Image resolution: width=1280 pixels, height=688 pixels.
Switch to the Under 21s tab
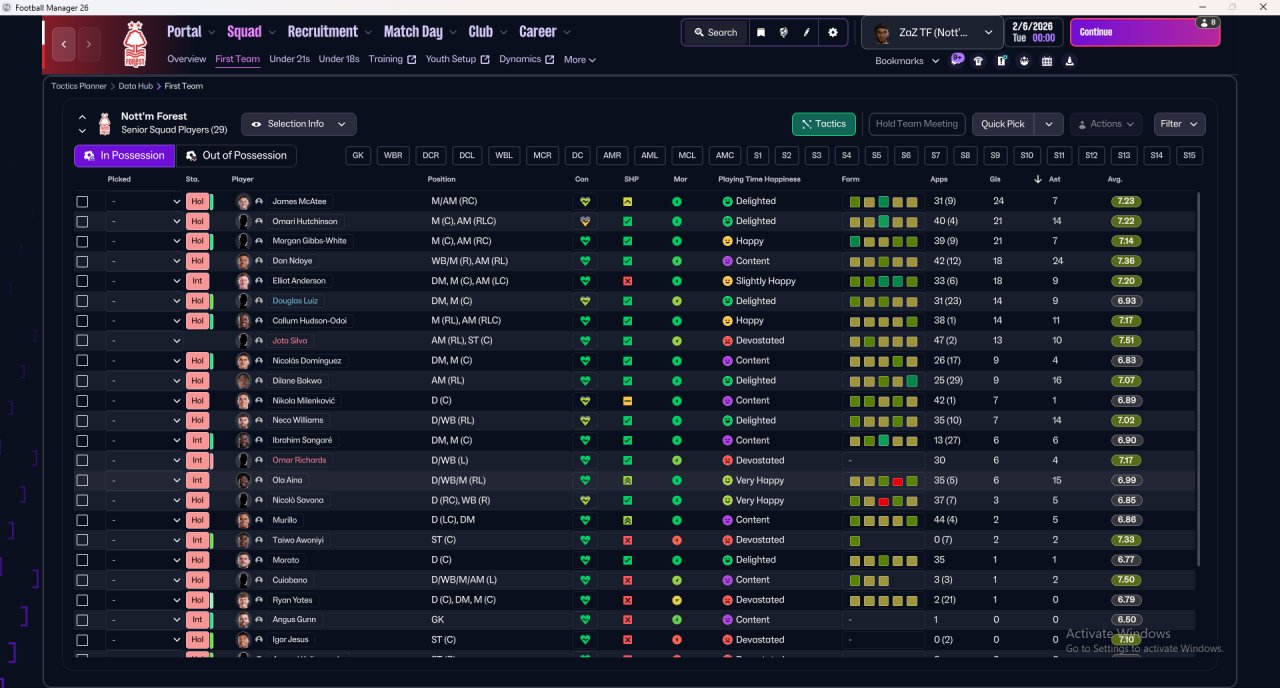pyautogui.click(x=289, y=59)
